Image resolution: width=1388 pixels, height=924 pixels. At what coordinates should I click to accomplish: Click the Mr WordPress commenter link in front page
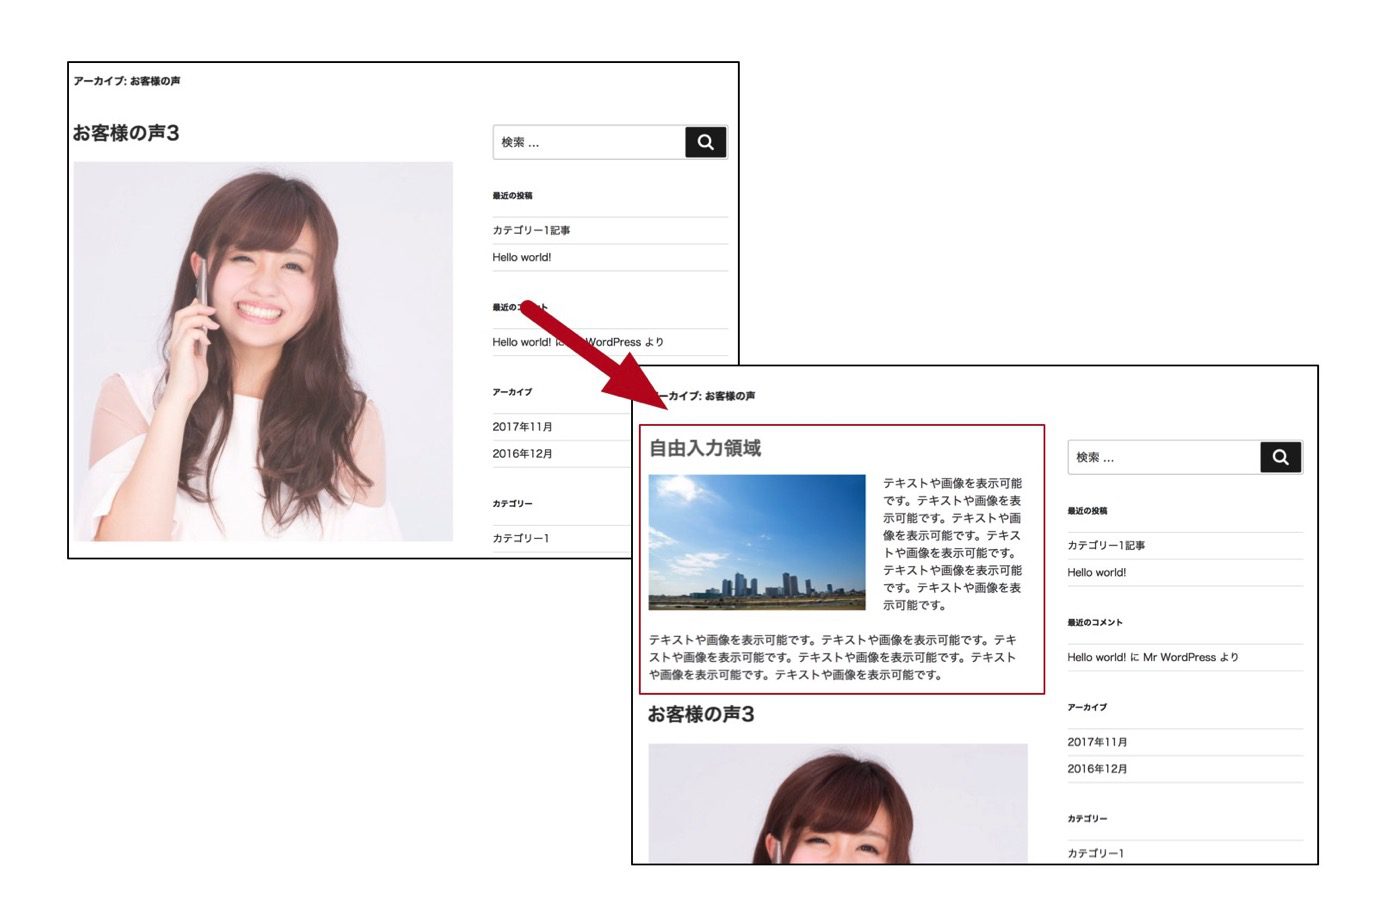[1179, 657]
